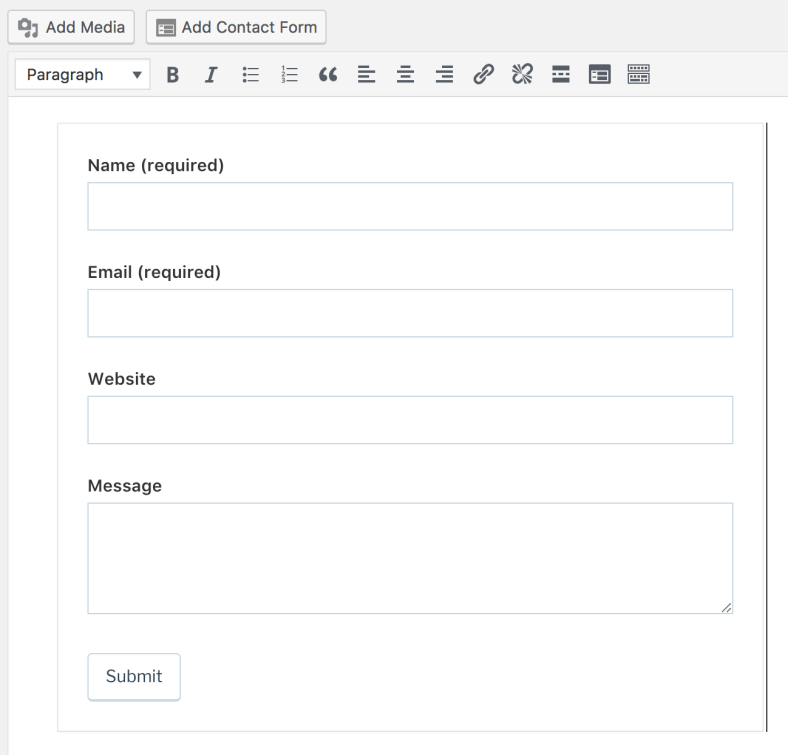Open the Paragraph format dropdown
Image resolution: width=788 pixels, height=755 pixels.
coord(82,76)
